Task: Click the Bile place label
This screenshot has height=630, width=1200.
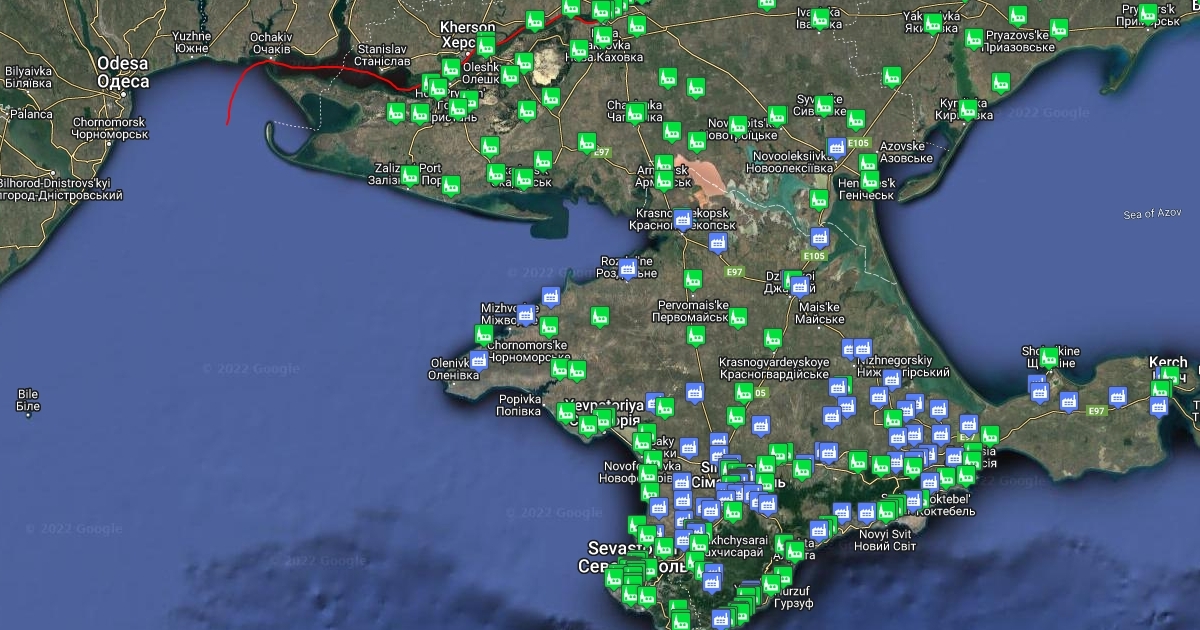Action: pyautogui.click(x=28, y=400)
